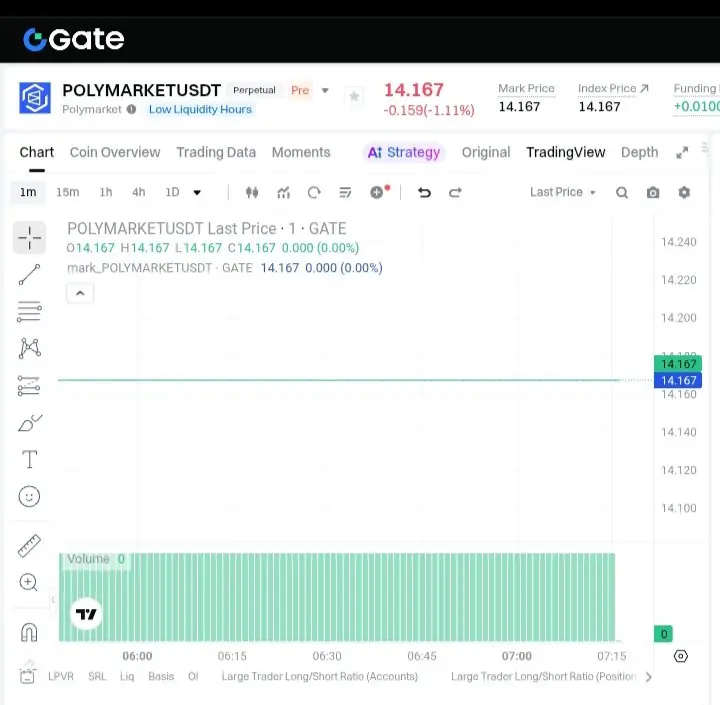Viewport: 720px width, 705px height.
Task: Click the TradingView logo badge
Action: tap(86, 614)
